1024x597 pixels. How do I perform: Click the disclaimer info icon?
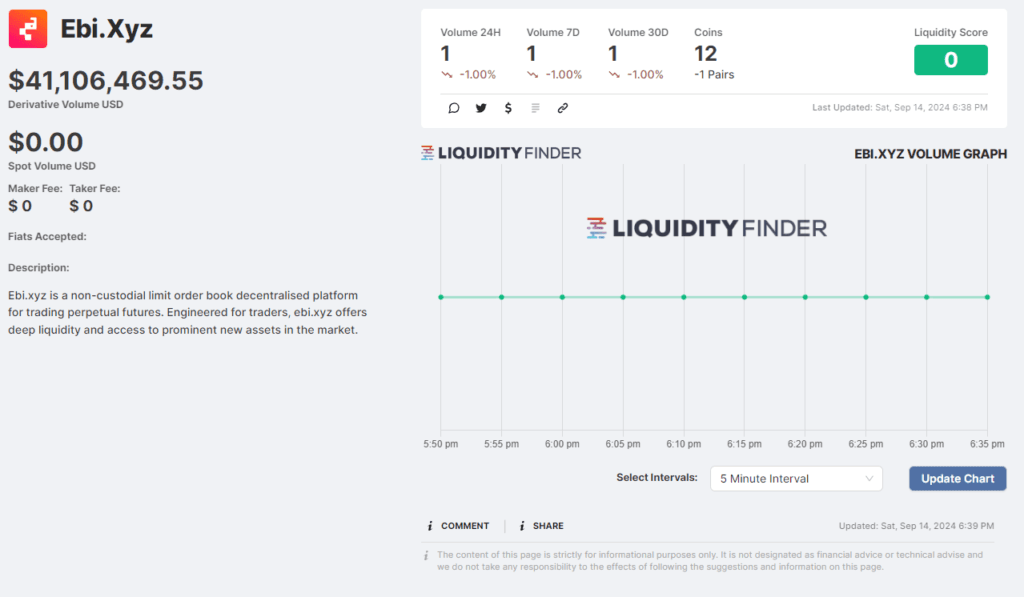pos(426,555)
